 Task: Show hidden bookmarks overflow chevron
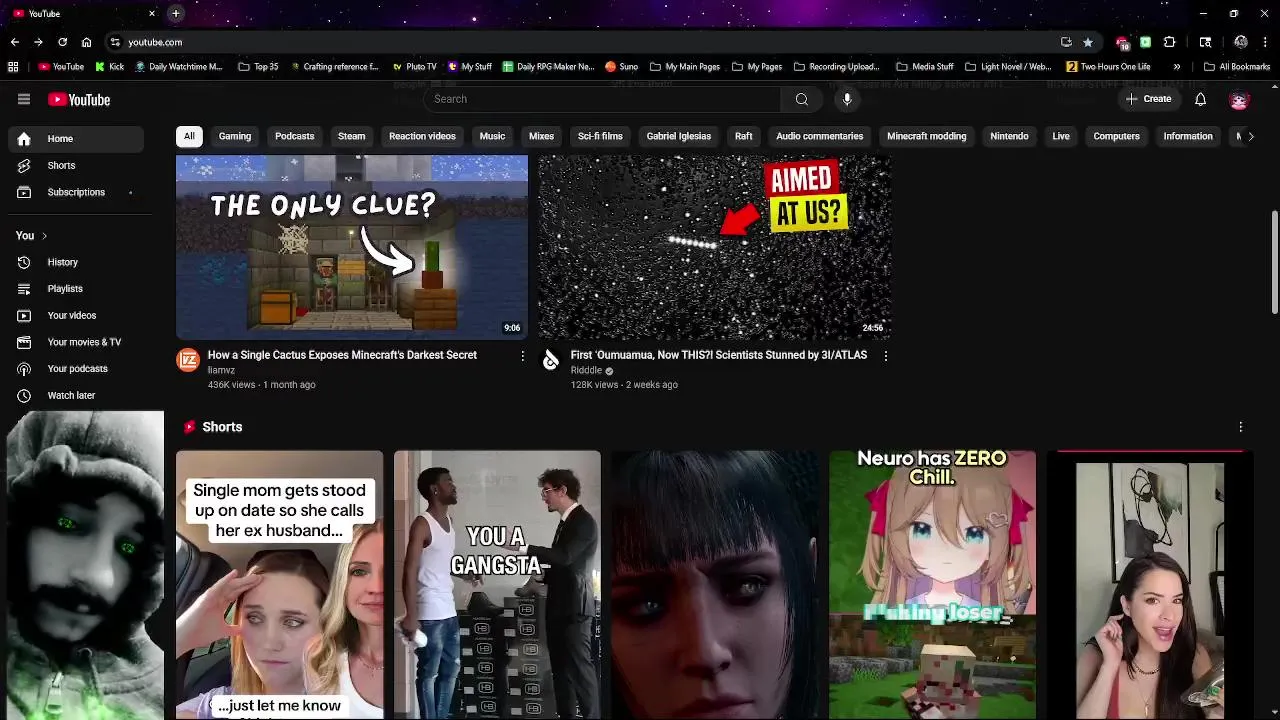tap(1177, 67)
